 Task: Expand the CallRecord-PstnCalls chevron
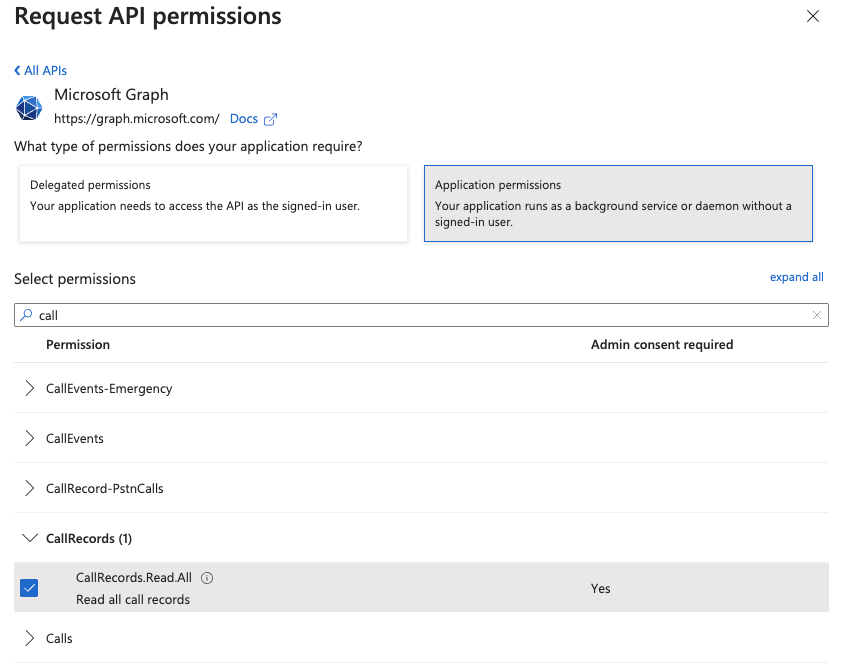[x=30, y=488]
